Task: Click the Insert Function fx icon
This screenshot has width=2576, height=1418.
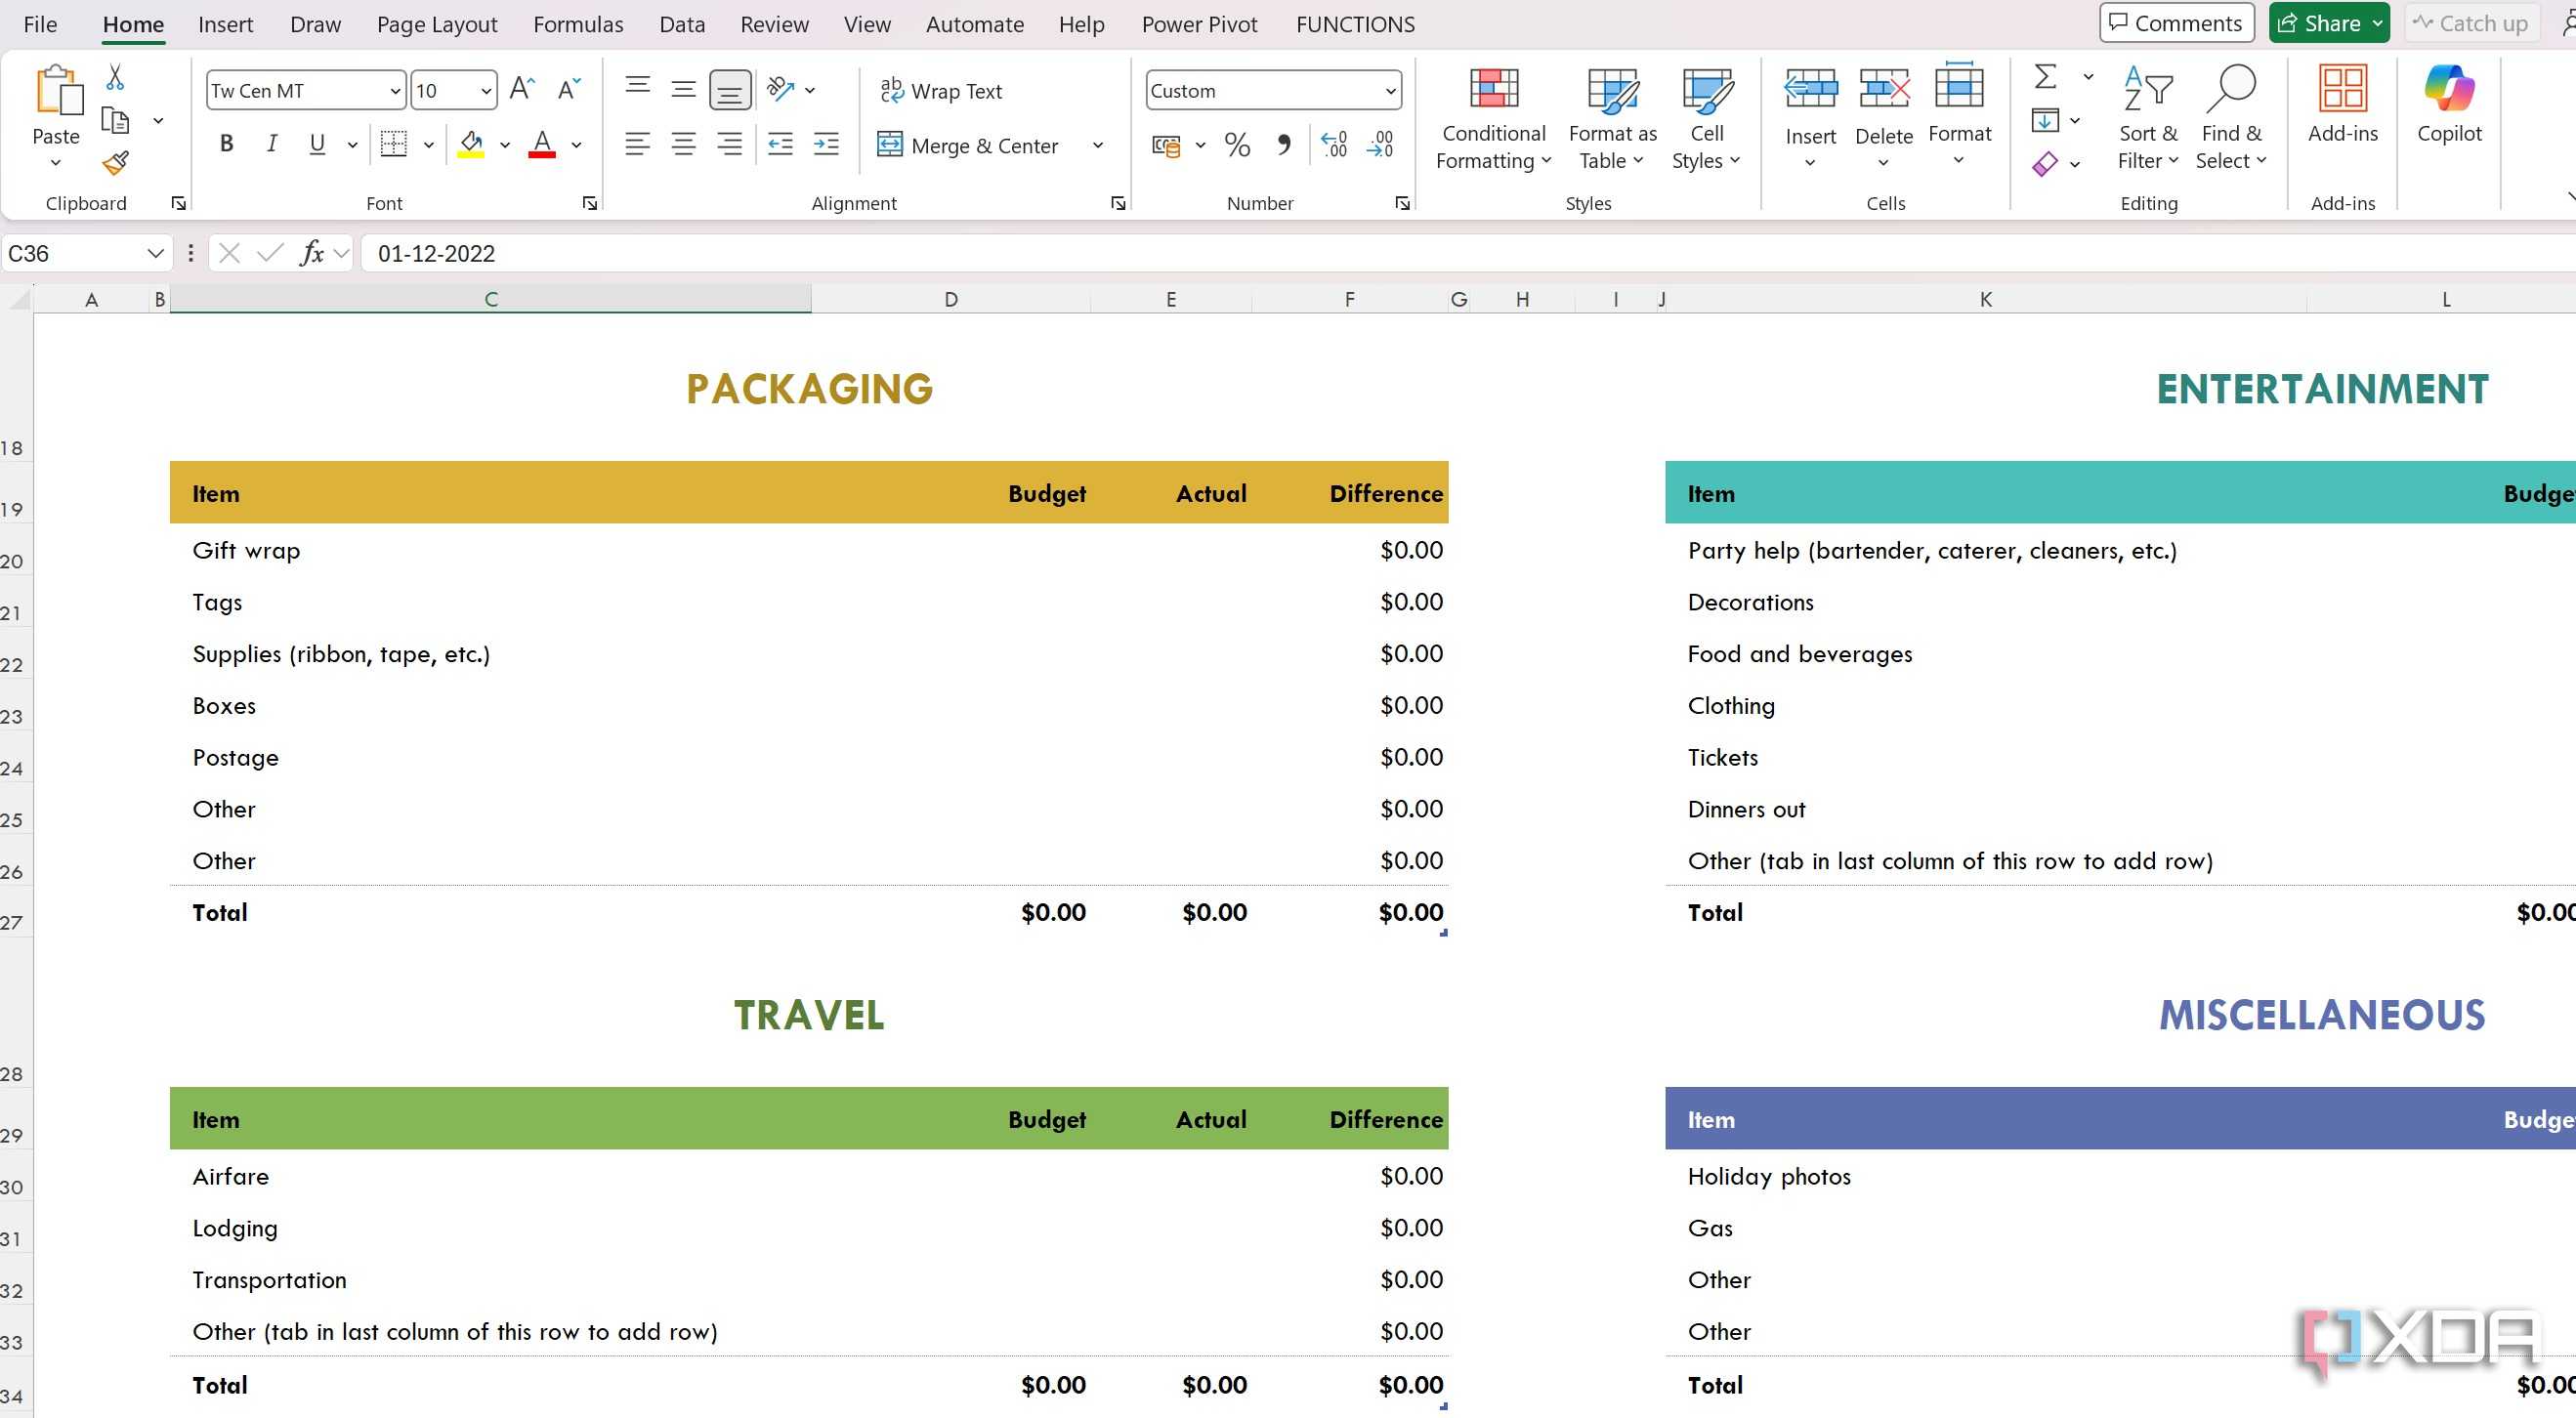Action: 312,253
